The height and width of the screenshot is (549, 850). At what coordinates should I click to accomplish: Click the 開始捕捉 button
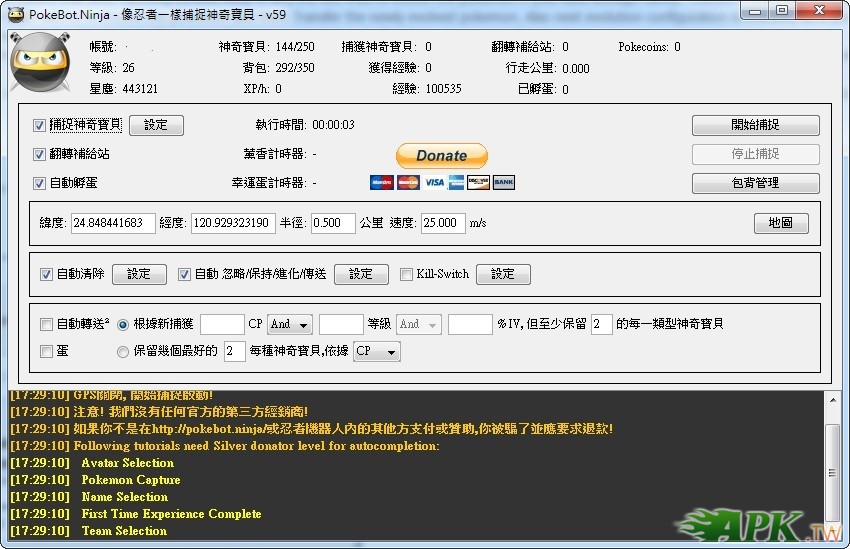756,125
